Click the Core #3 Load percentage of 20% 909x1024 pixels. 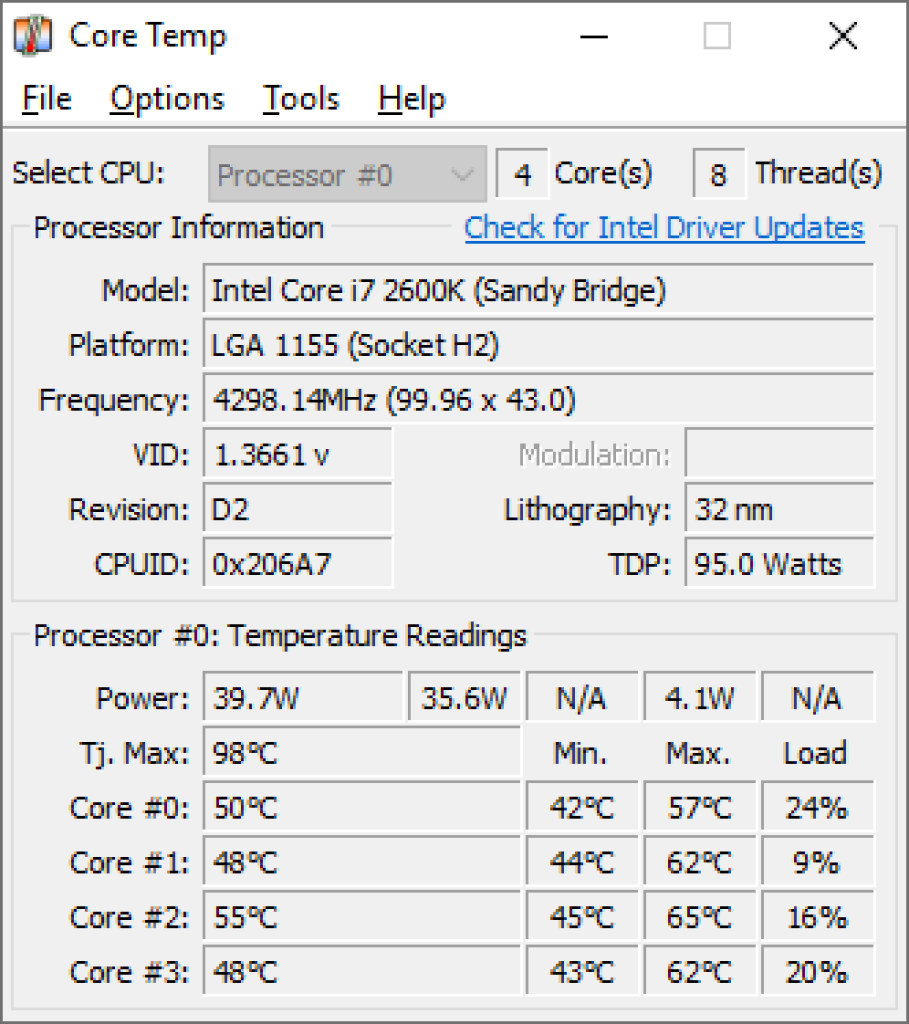pyautogui.click(x=817, y=971)
